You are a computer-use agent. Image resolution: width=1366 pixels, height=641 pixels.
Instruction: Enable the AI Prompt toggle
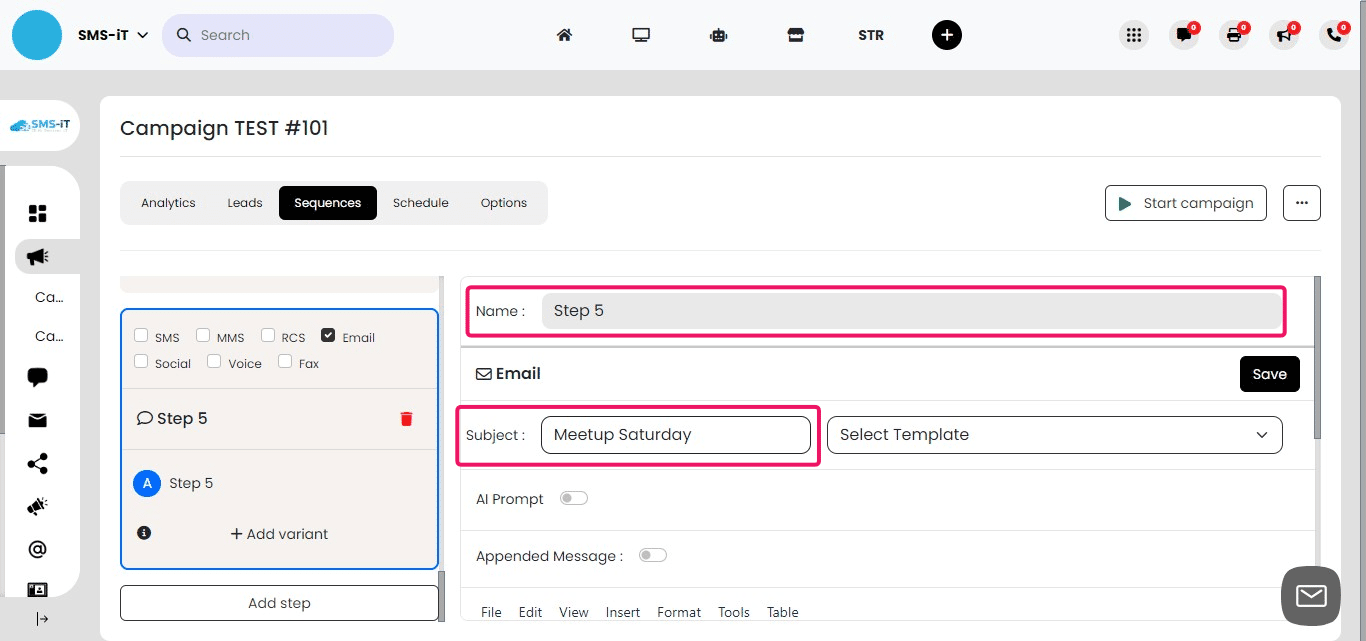pos(573,497)
